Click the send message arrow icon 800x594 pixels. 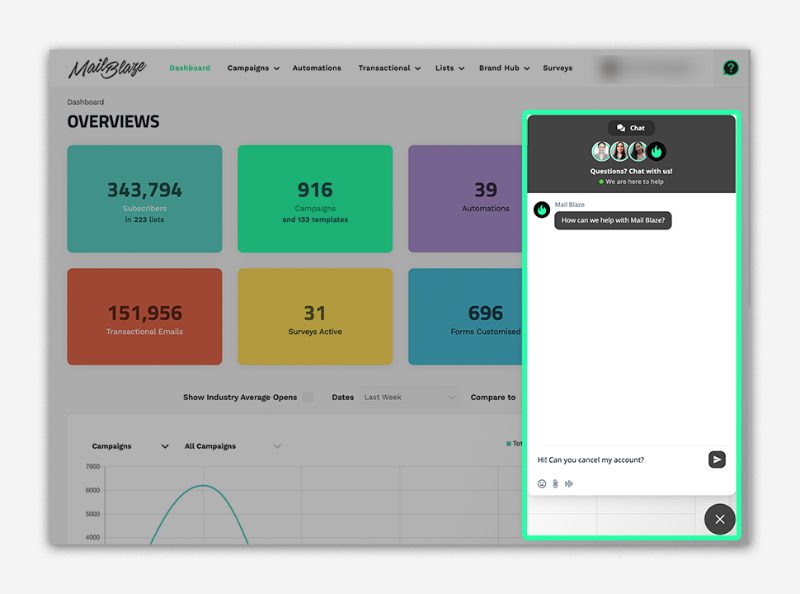point(717,460)
